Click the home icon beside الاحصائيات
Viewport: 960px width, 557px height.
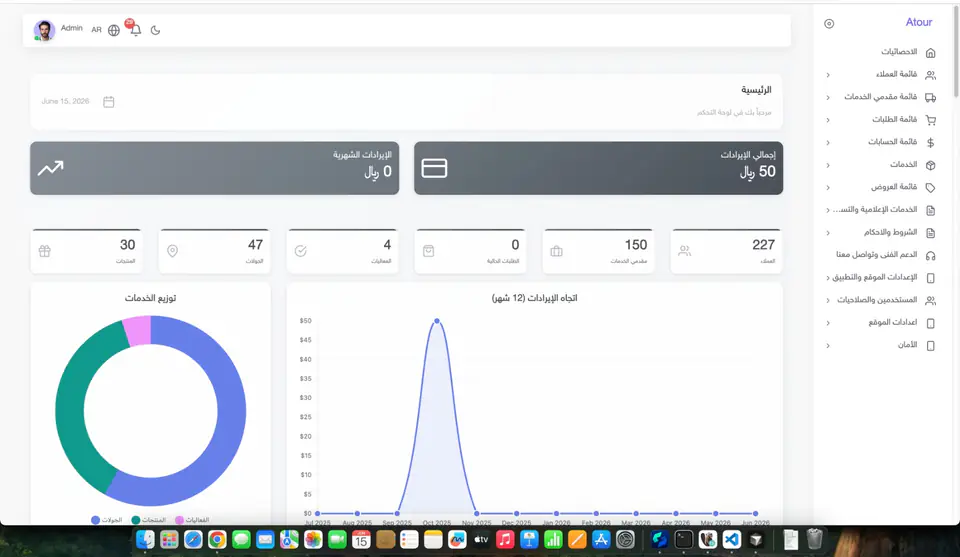point(930,53)
